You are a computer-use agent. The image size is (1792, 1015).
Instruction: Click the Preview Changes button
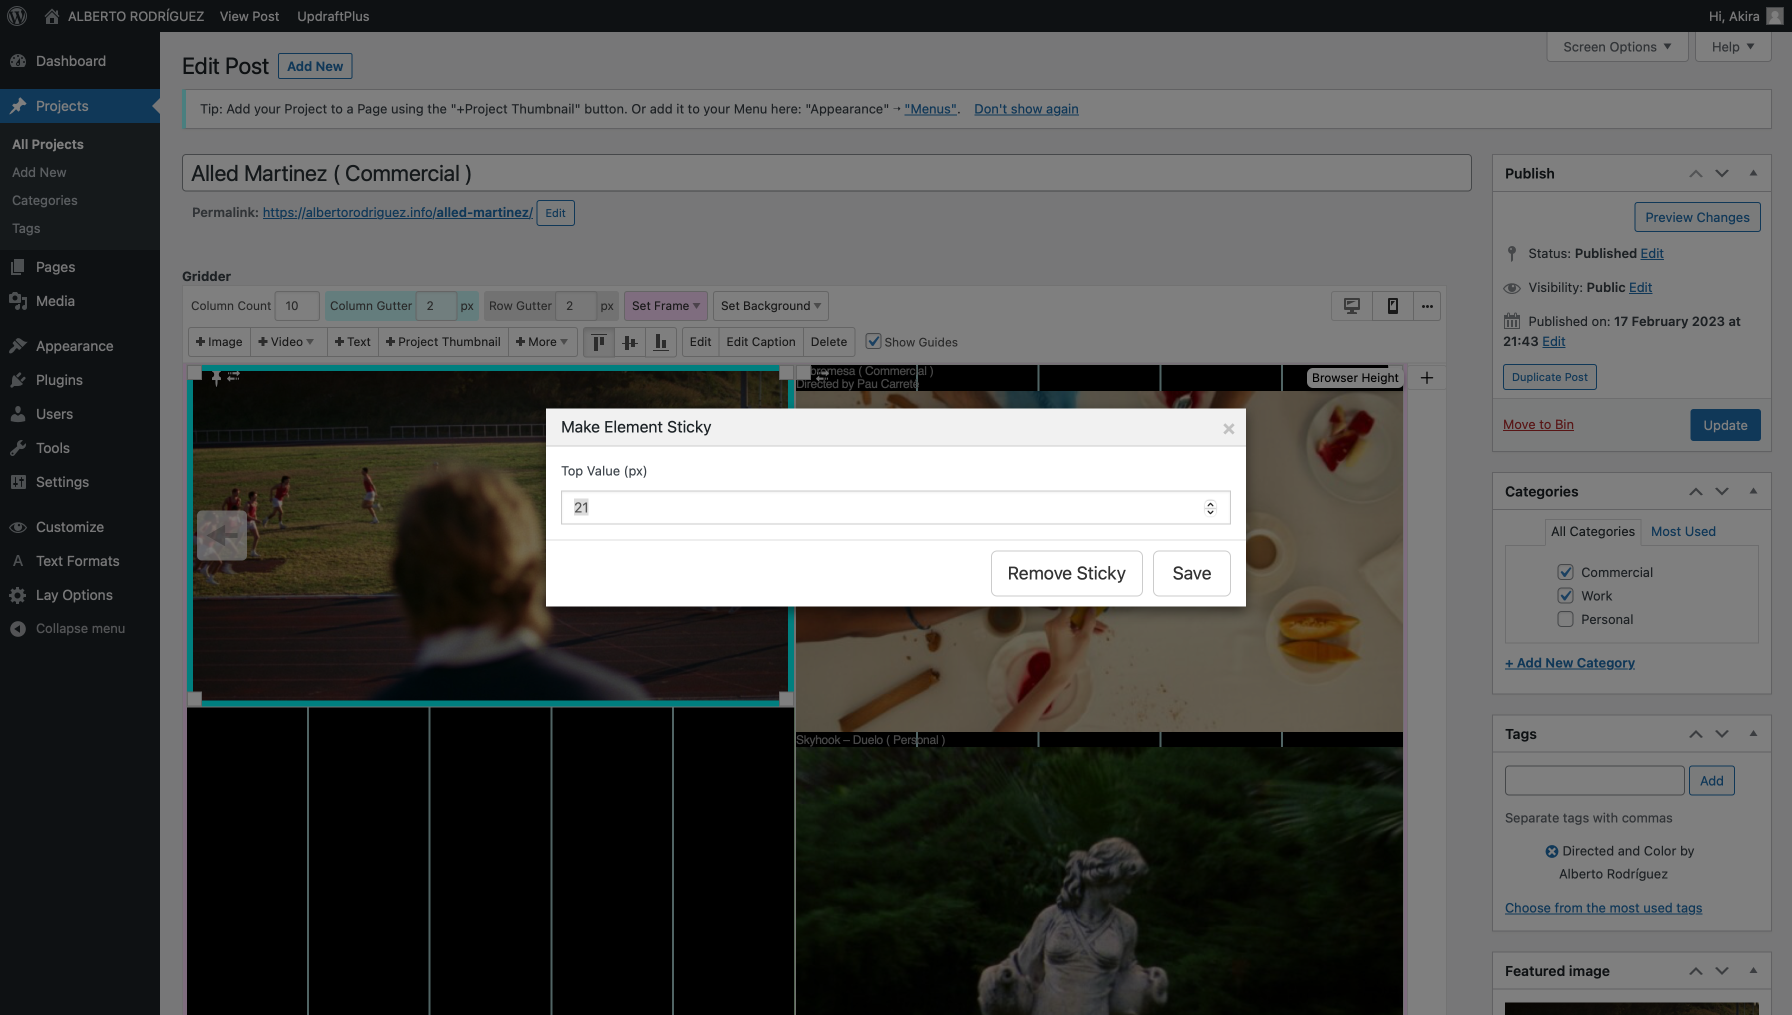[1697, 217]
